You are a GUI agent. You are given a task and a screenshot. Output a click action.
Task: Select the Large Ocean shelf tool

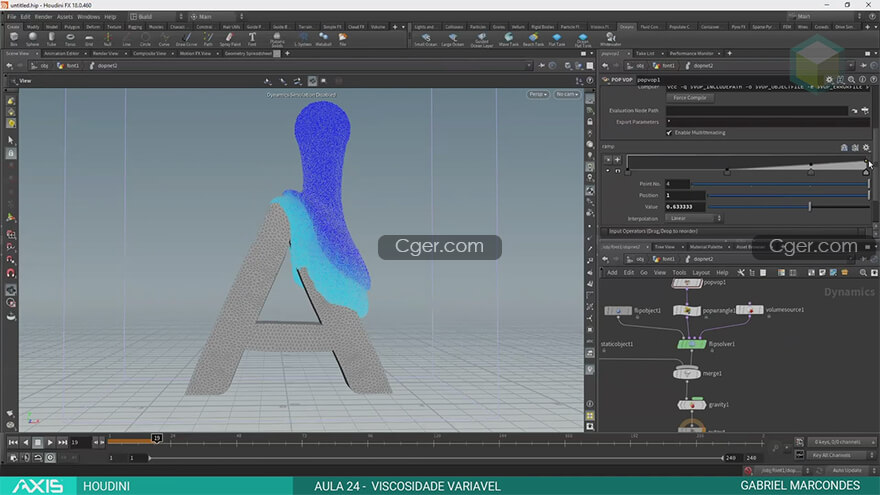click(x=452, y=39)
